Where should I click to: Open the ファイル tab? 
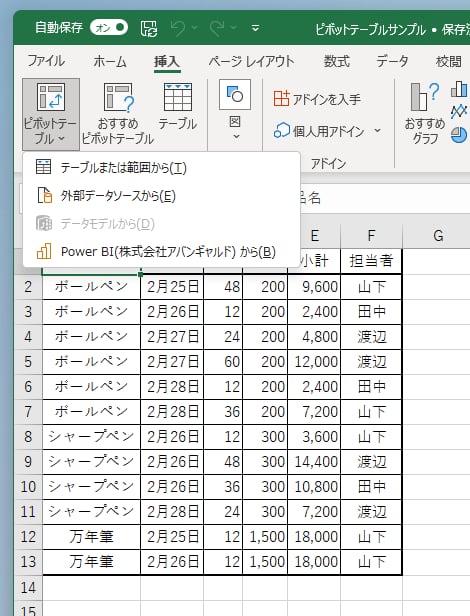tap(46, 61)
